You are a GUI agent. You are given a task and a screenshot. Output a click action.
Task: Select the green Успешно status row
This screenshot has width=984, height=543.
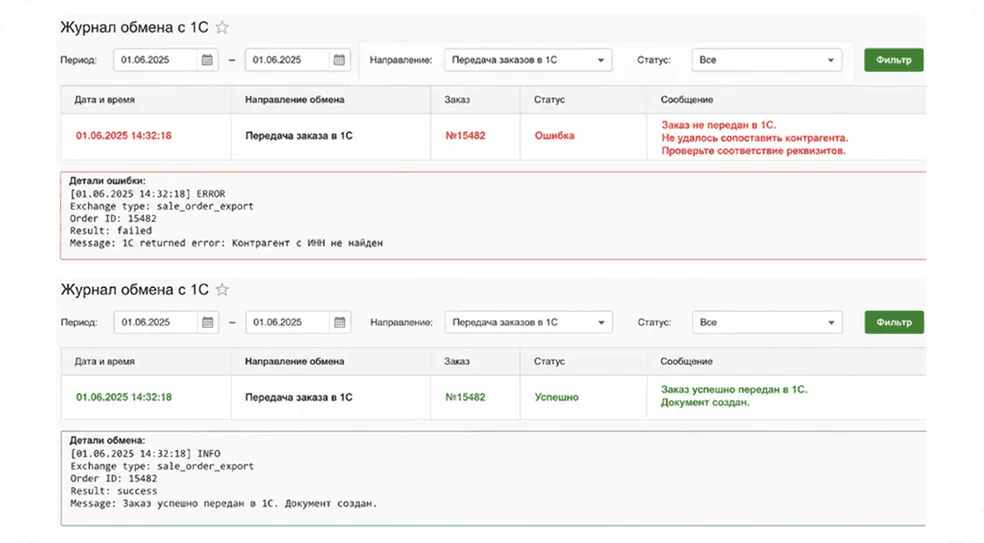493,397
